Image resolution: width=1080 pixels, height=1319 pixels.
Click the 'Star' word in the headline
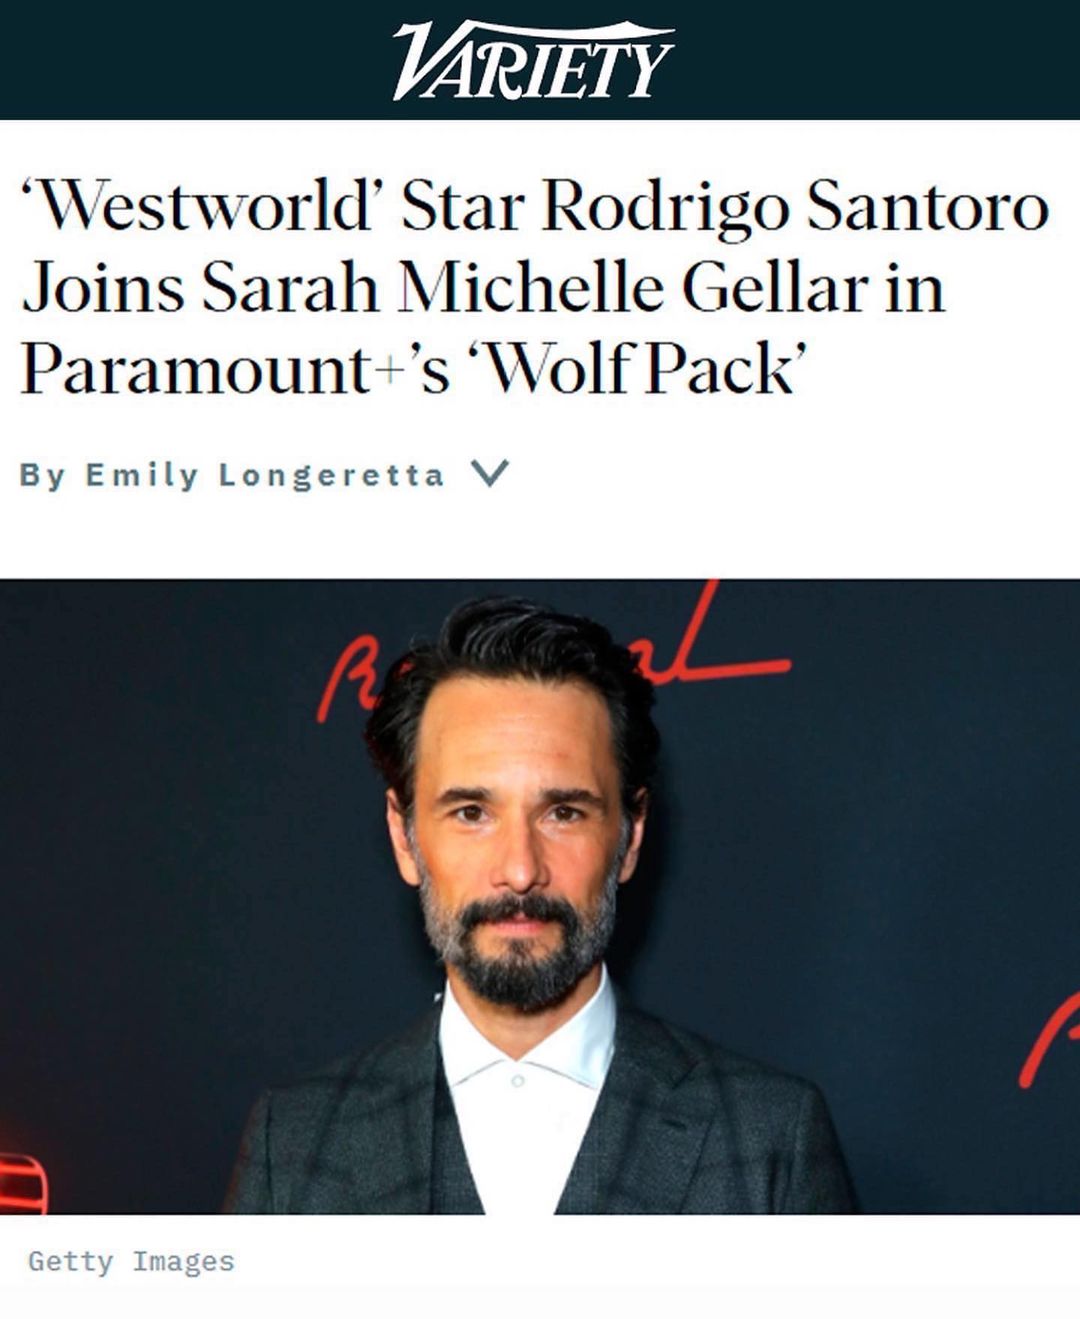pos(462,206)
